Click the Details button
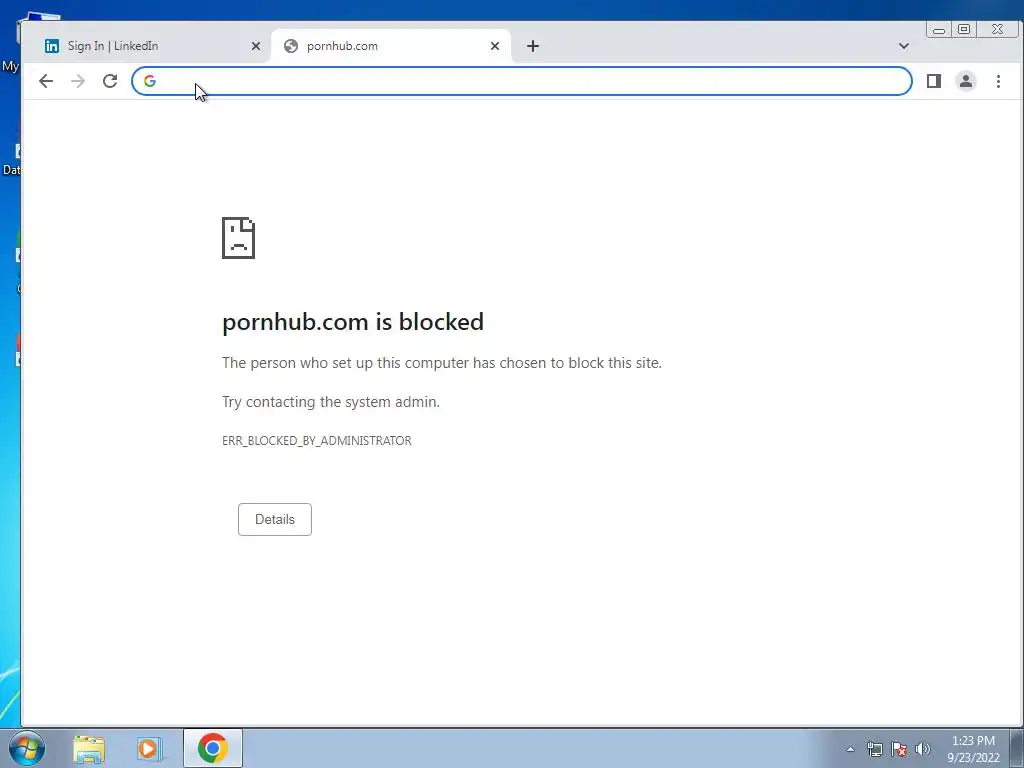The image size is (1024, 768). pos(275,519)
